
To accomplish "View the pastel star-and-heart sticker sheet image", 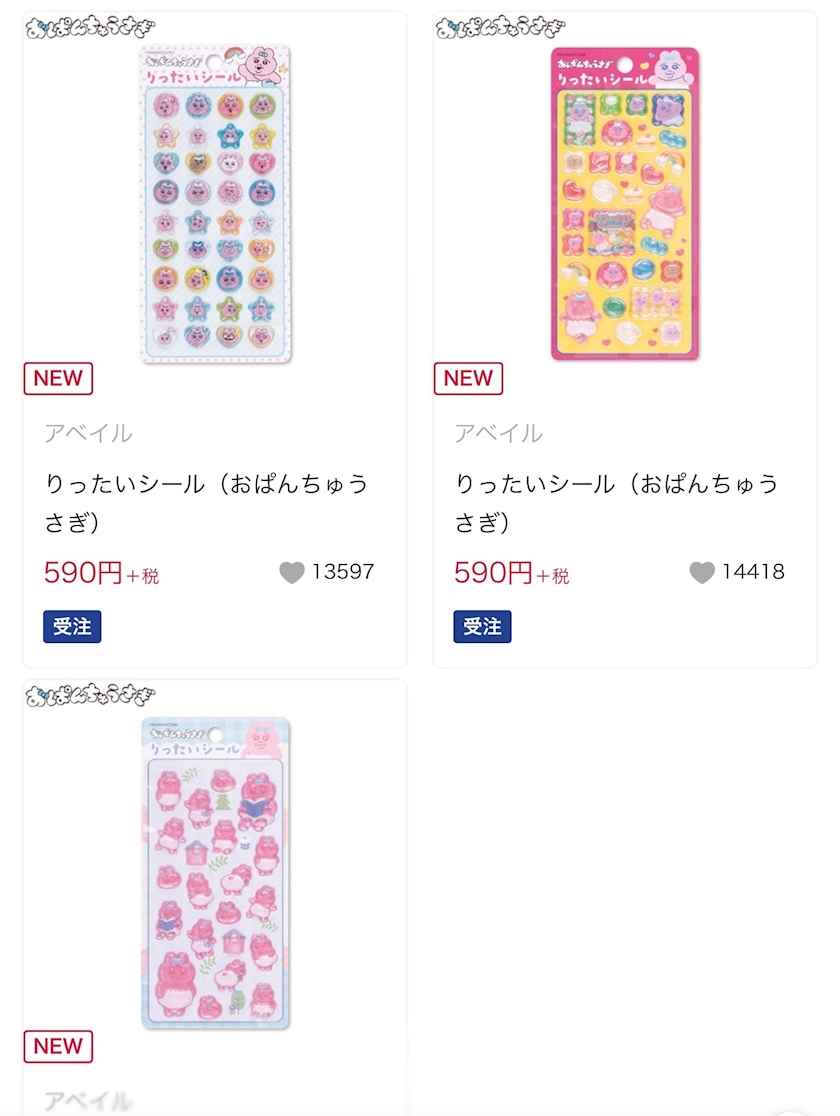I will point(215,203).
